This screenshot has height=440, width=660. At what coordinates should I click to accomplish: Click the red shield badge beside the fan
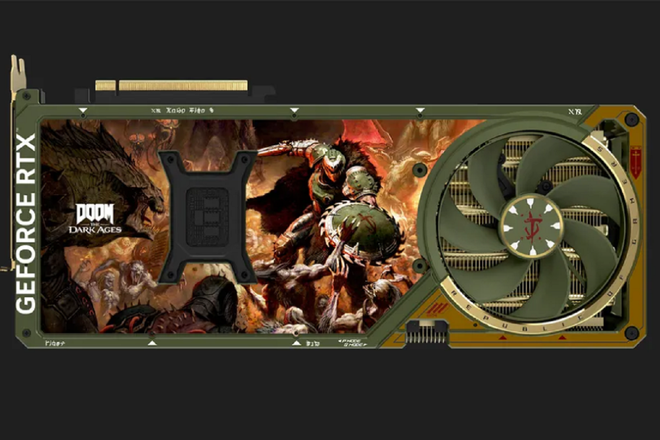(636, 162)
